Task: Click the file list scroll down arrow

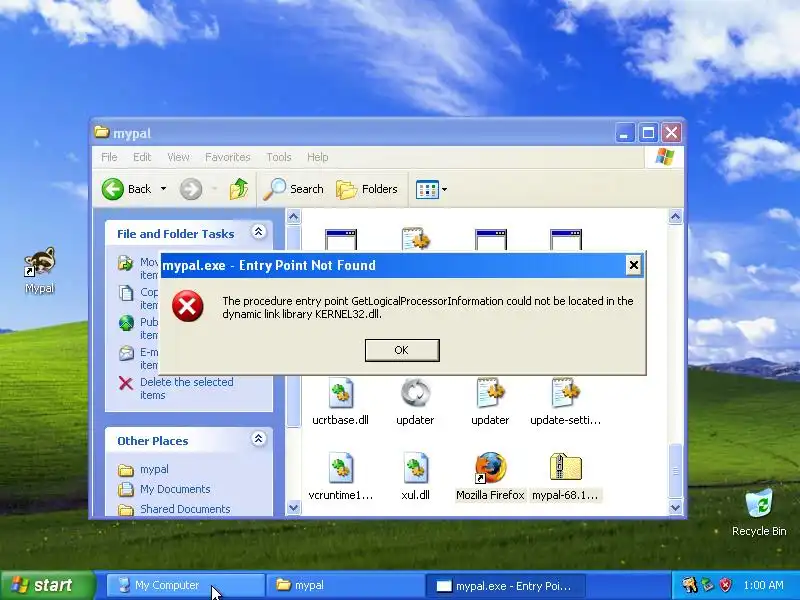Action: click(675, 508)
